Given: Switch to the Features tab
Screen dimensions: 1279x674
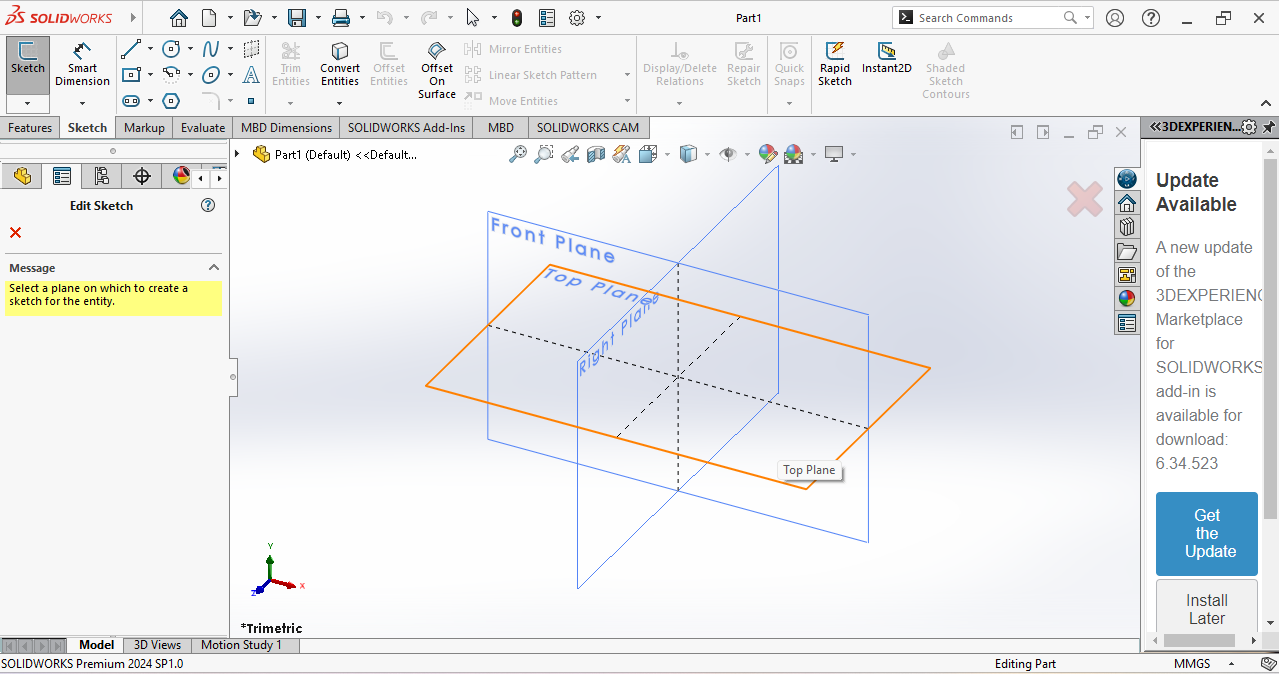Looking at the screenshot, I should (30, 127).
